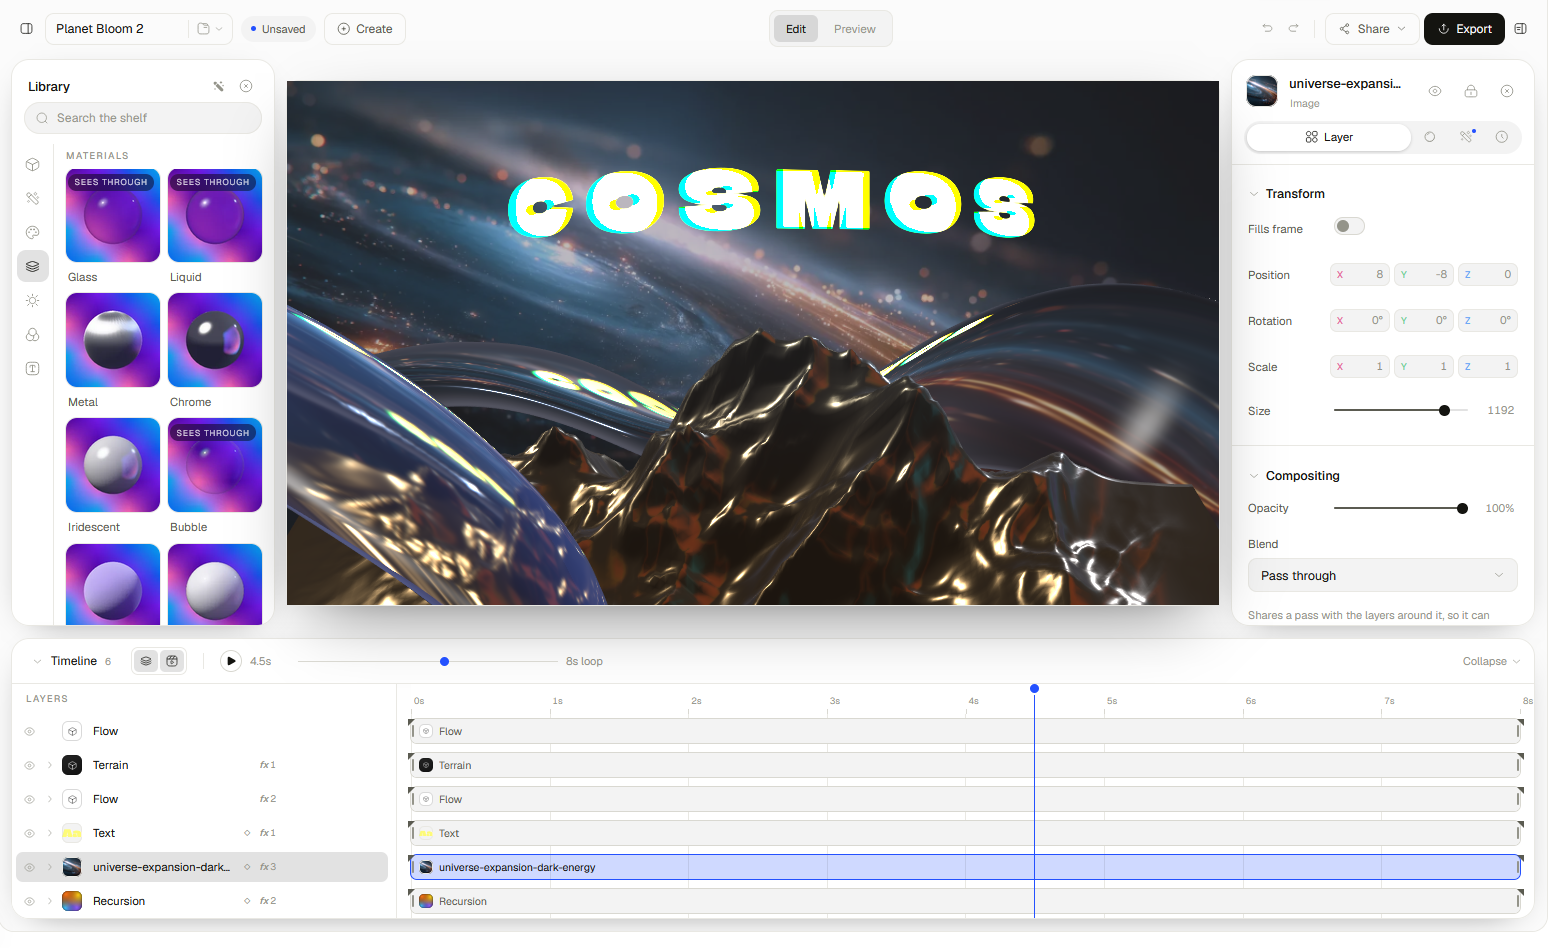Screen dimensions: 1553x948
Task: Click the Position X value field
Action: click(x=1360, y=275)
